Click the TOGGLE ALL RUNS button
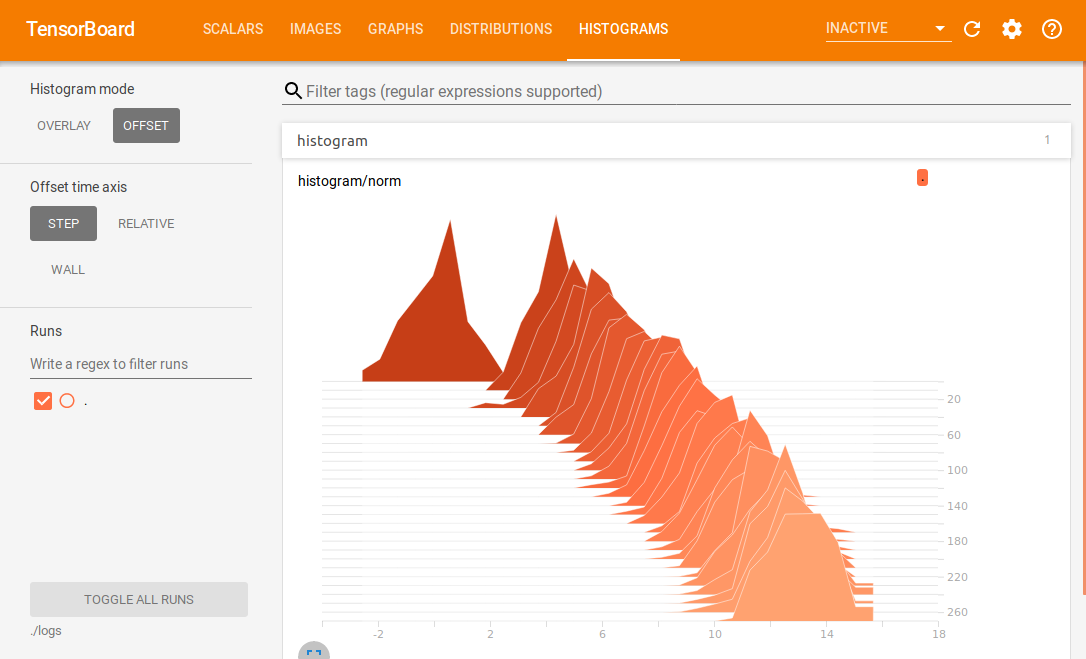This screenshot has height=659, width=1086. pos(139,599)
